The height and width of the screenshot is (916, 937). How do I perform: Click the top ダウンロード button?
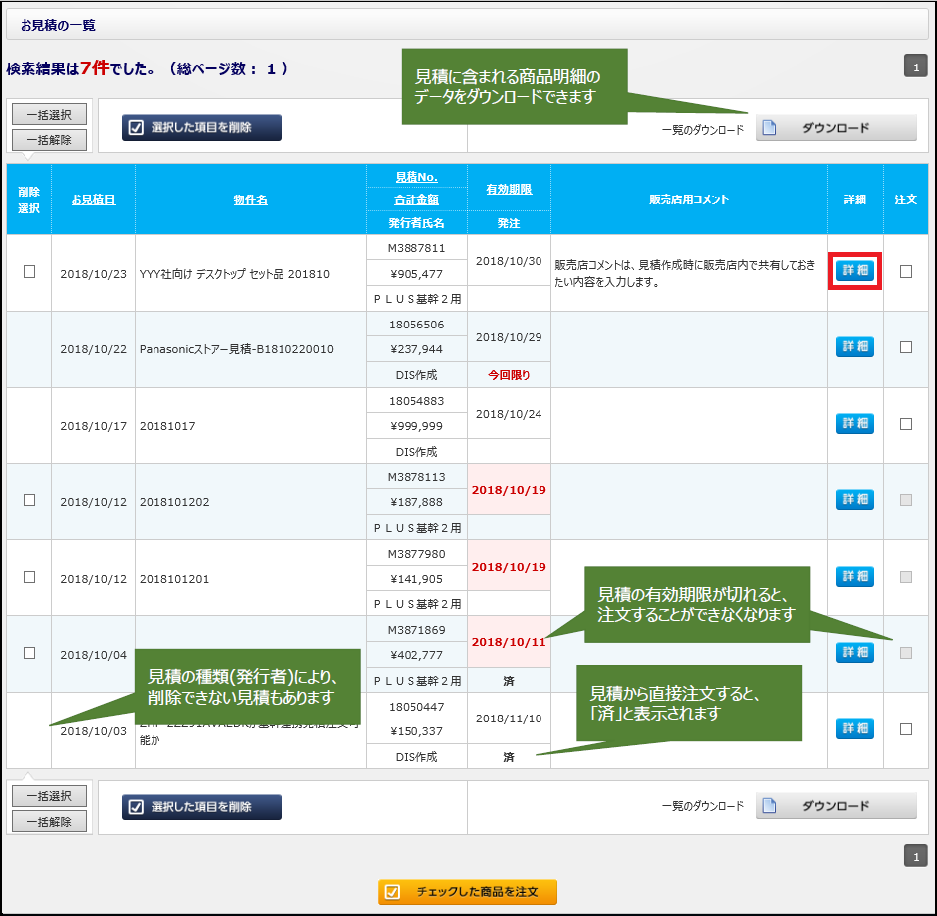point(835,128)
